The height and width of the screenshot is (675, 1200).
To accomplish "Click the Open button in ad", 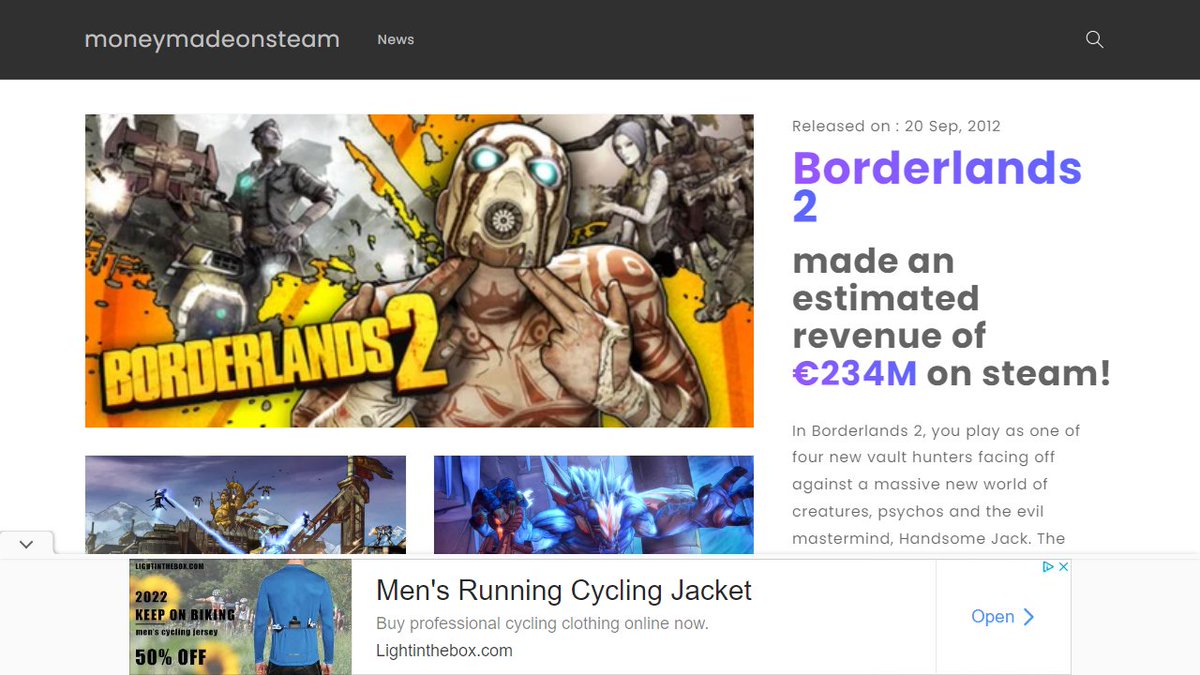I will coord(1003,617).
